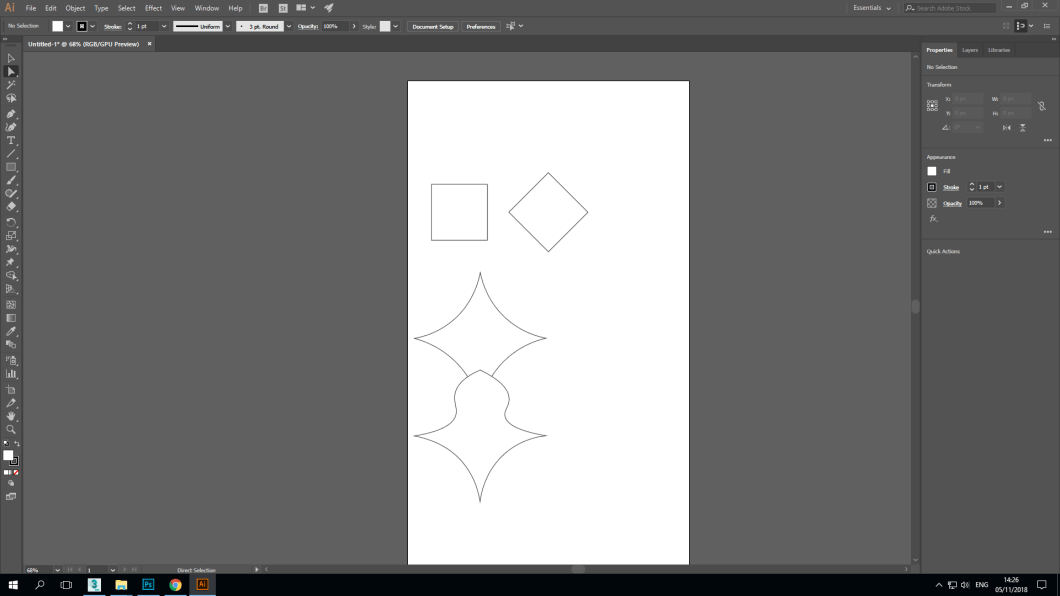Viewport: 1060px width, 596px height.
Task: Select the Zoom tool magnifier
Action: [x=11, y=429]
